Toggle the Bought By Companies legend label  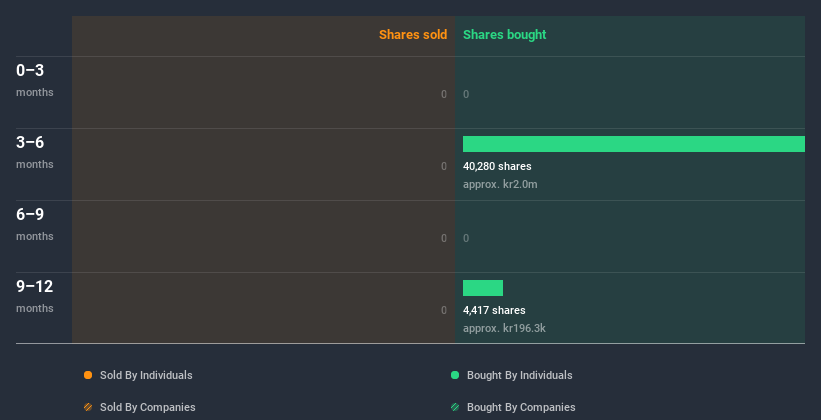pos(521,407)
